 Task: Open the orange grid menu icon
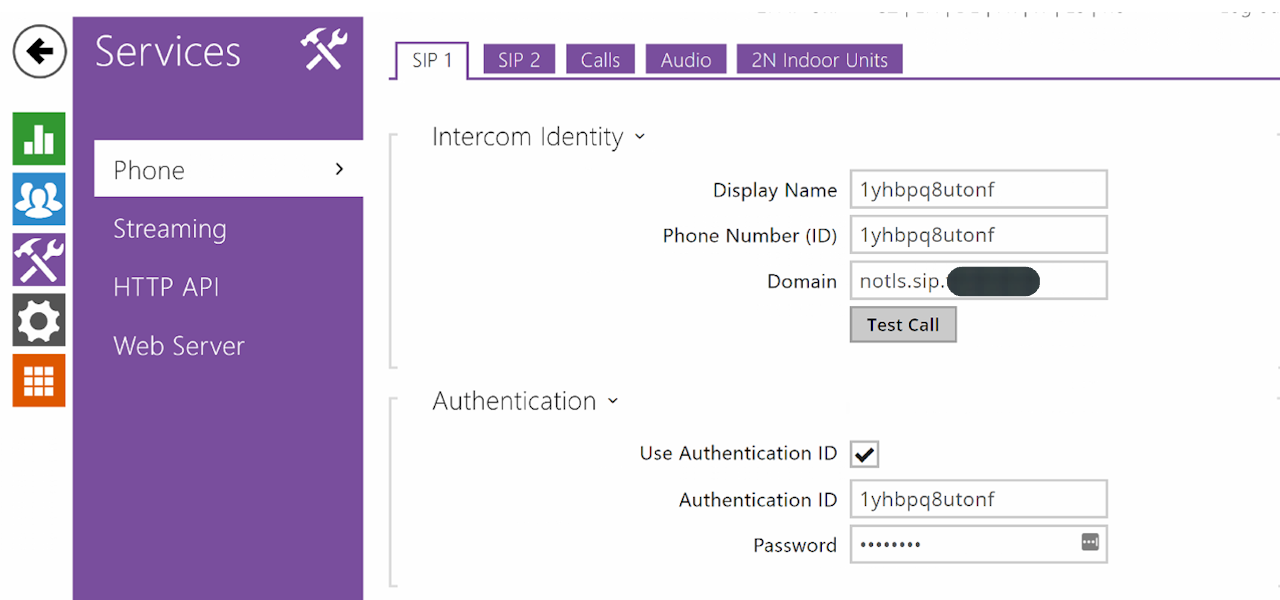[39, 380]
